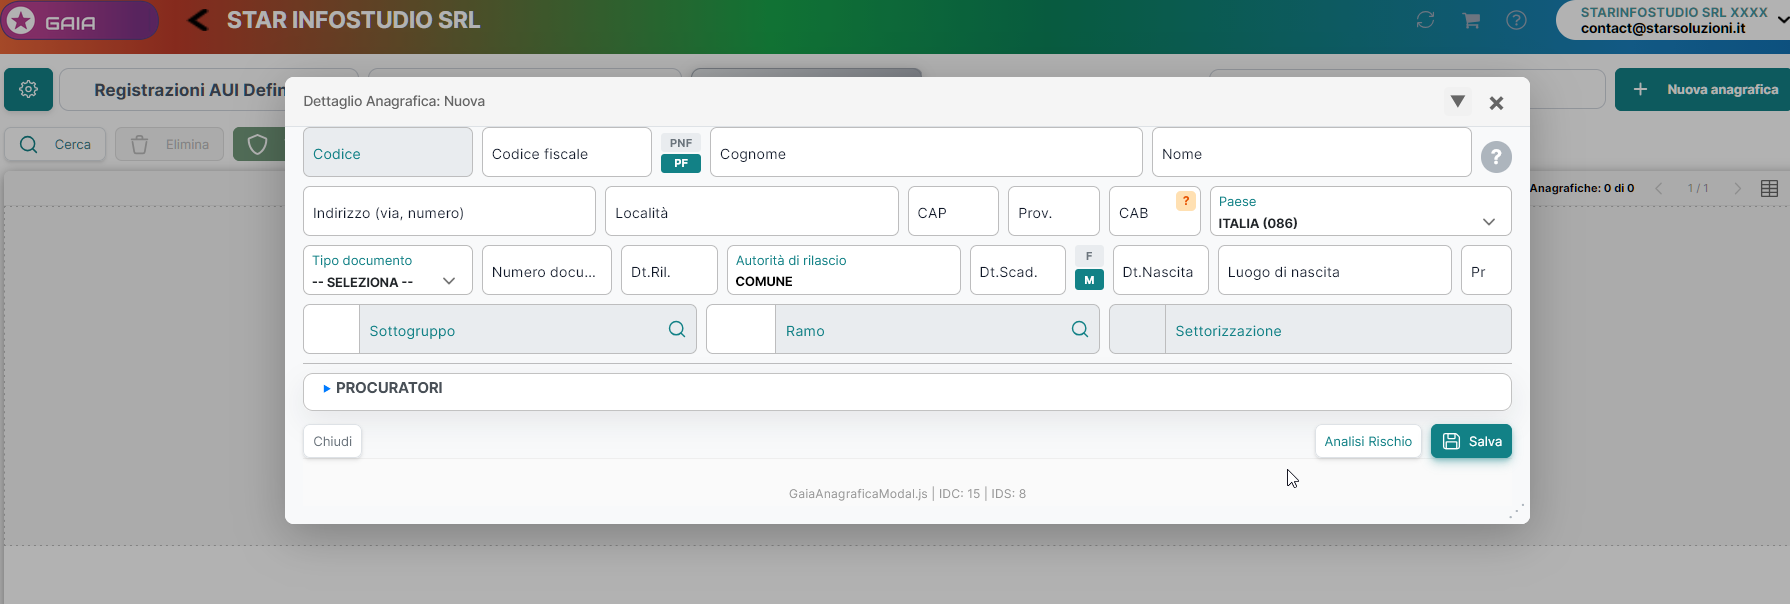Click the Ramo search magnifier
The image size is (1790, 604).
[1080, 329]
